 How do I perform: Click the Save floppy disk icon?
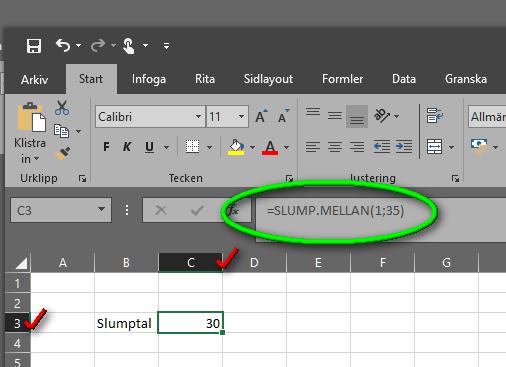point(34,46)
